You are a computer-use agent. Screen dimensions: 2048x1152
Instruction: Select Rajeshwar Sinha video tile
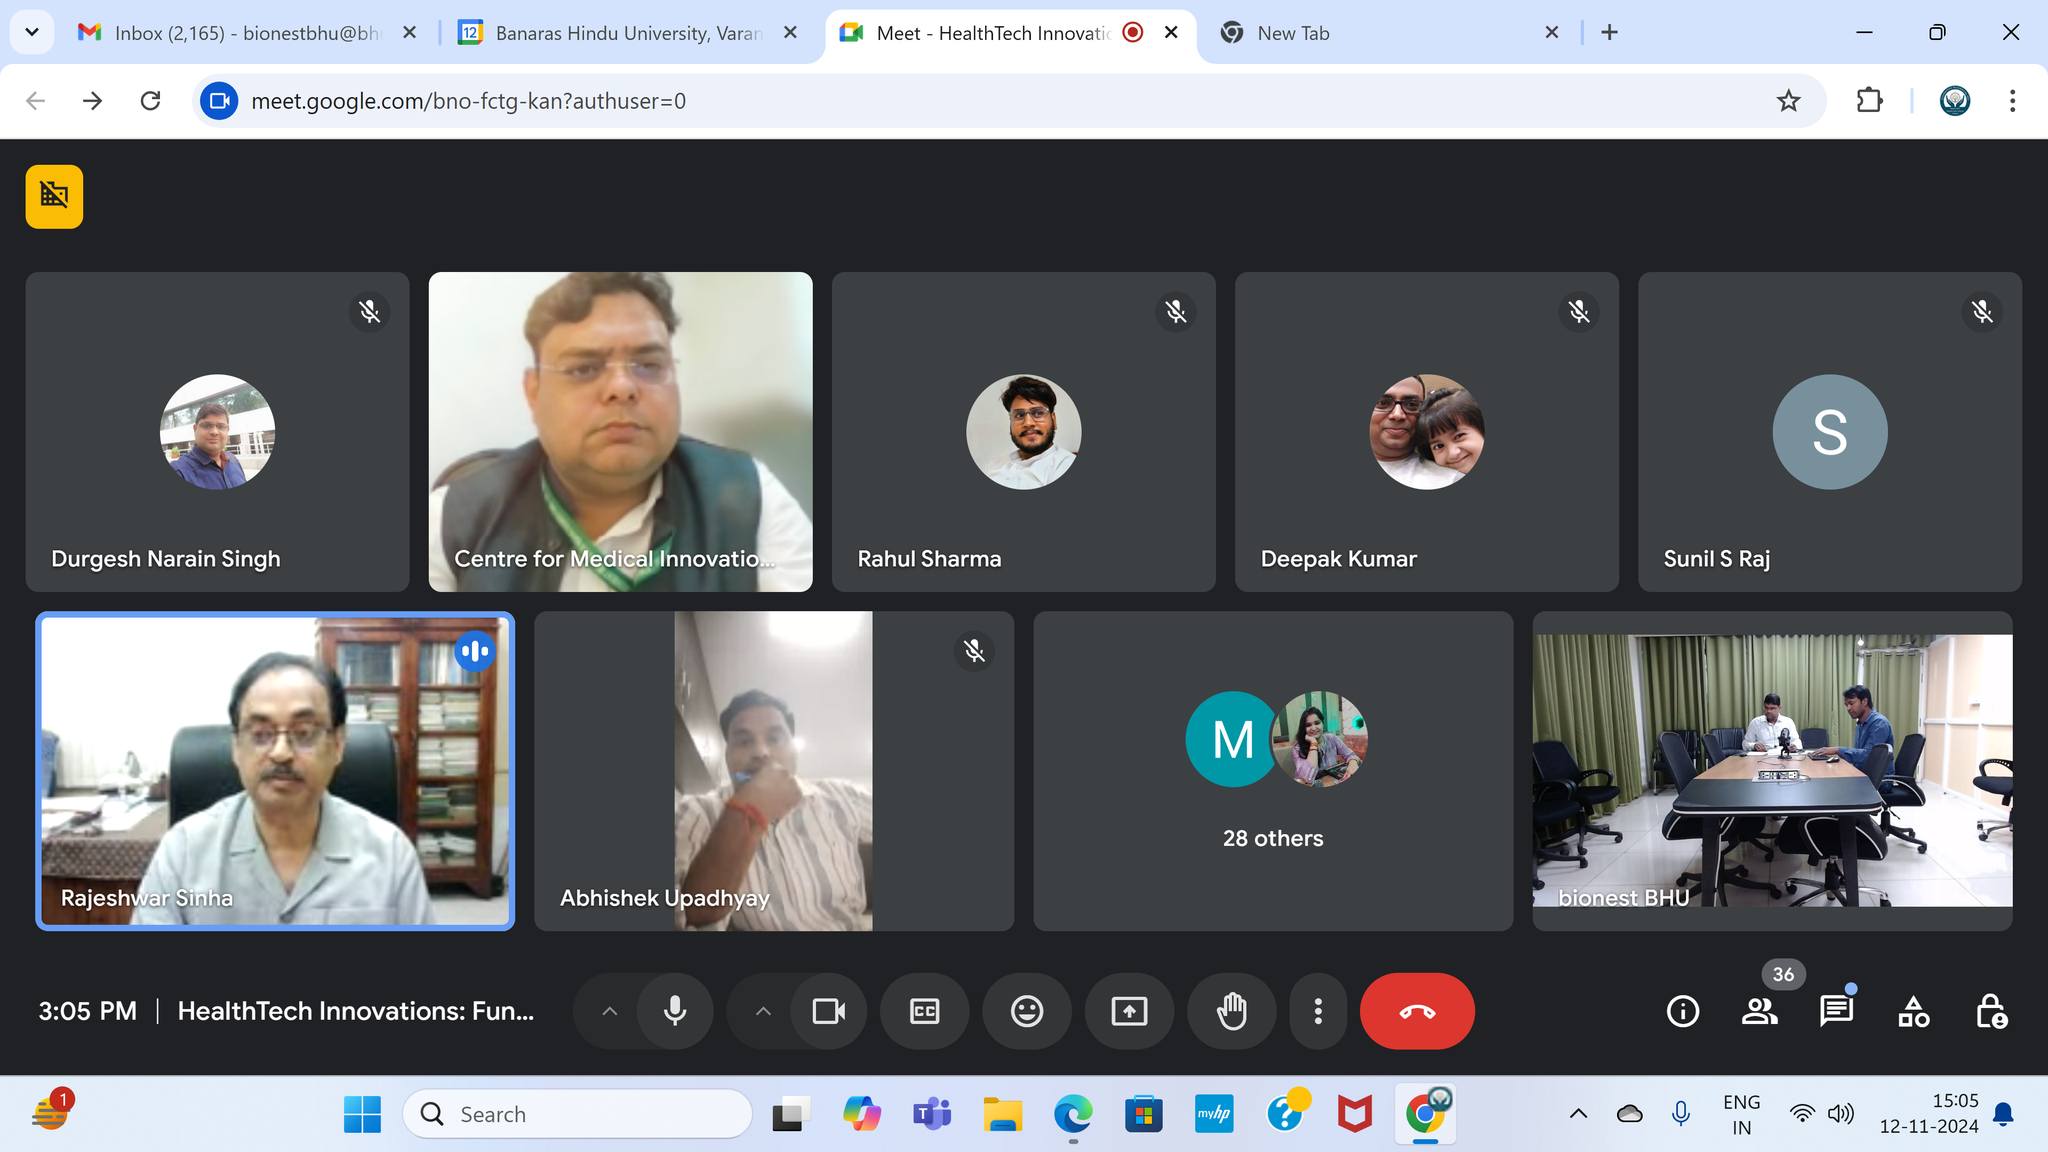[x=275, y=771]
